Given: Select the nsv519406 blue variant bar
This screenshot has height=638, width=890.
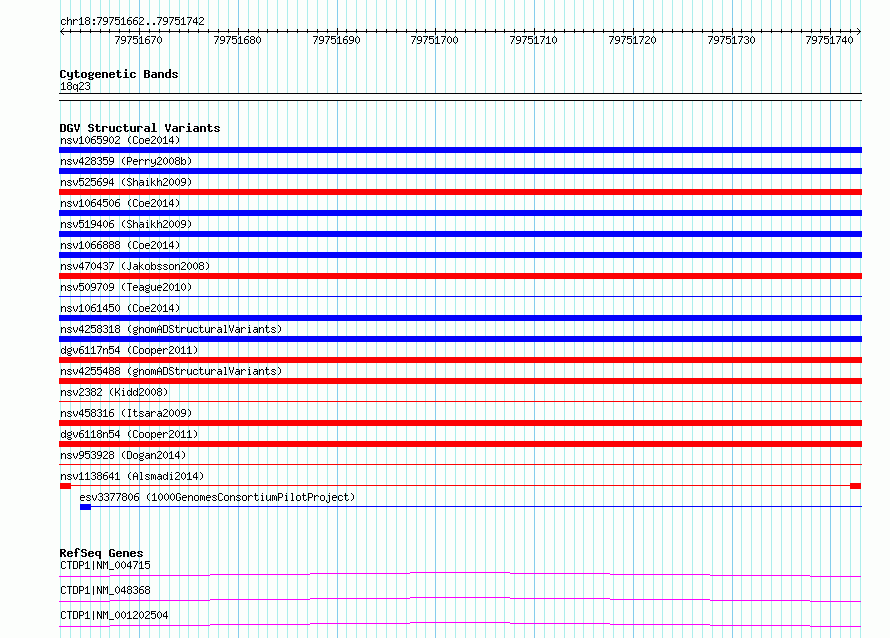Looking at the screenshot, I should 460,234.
